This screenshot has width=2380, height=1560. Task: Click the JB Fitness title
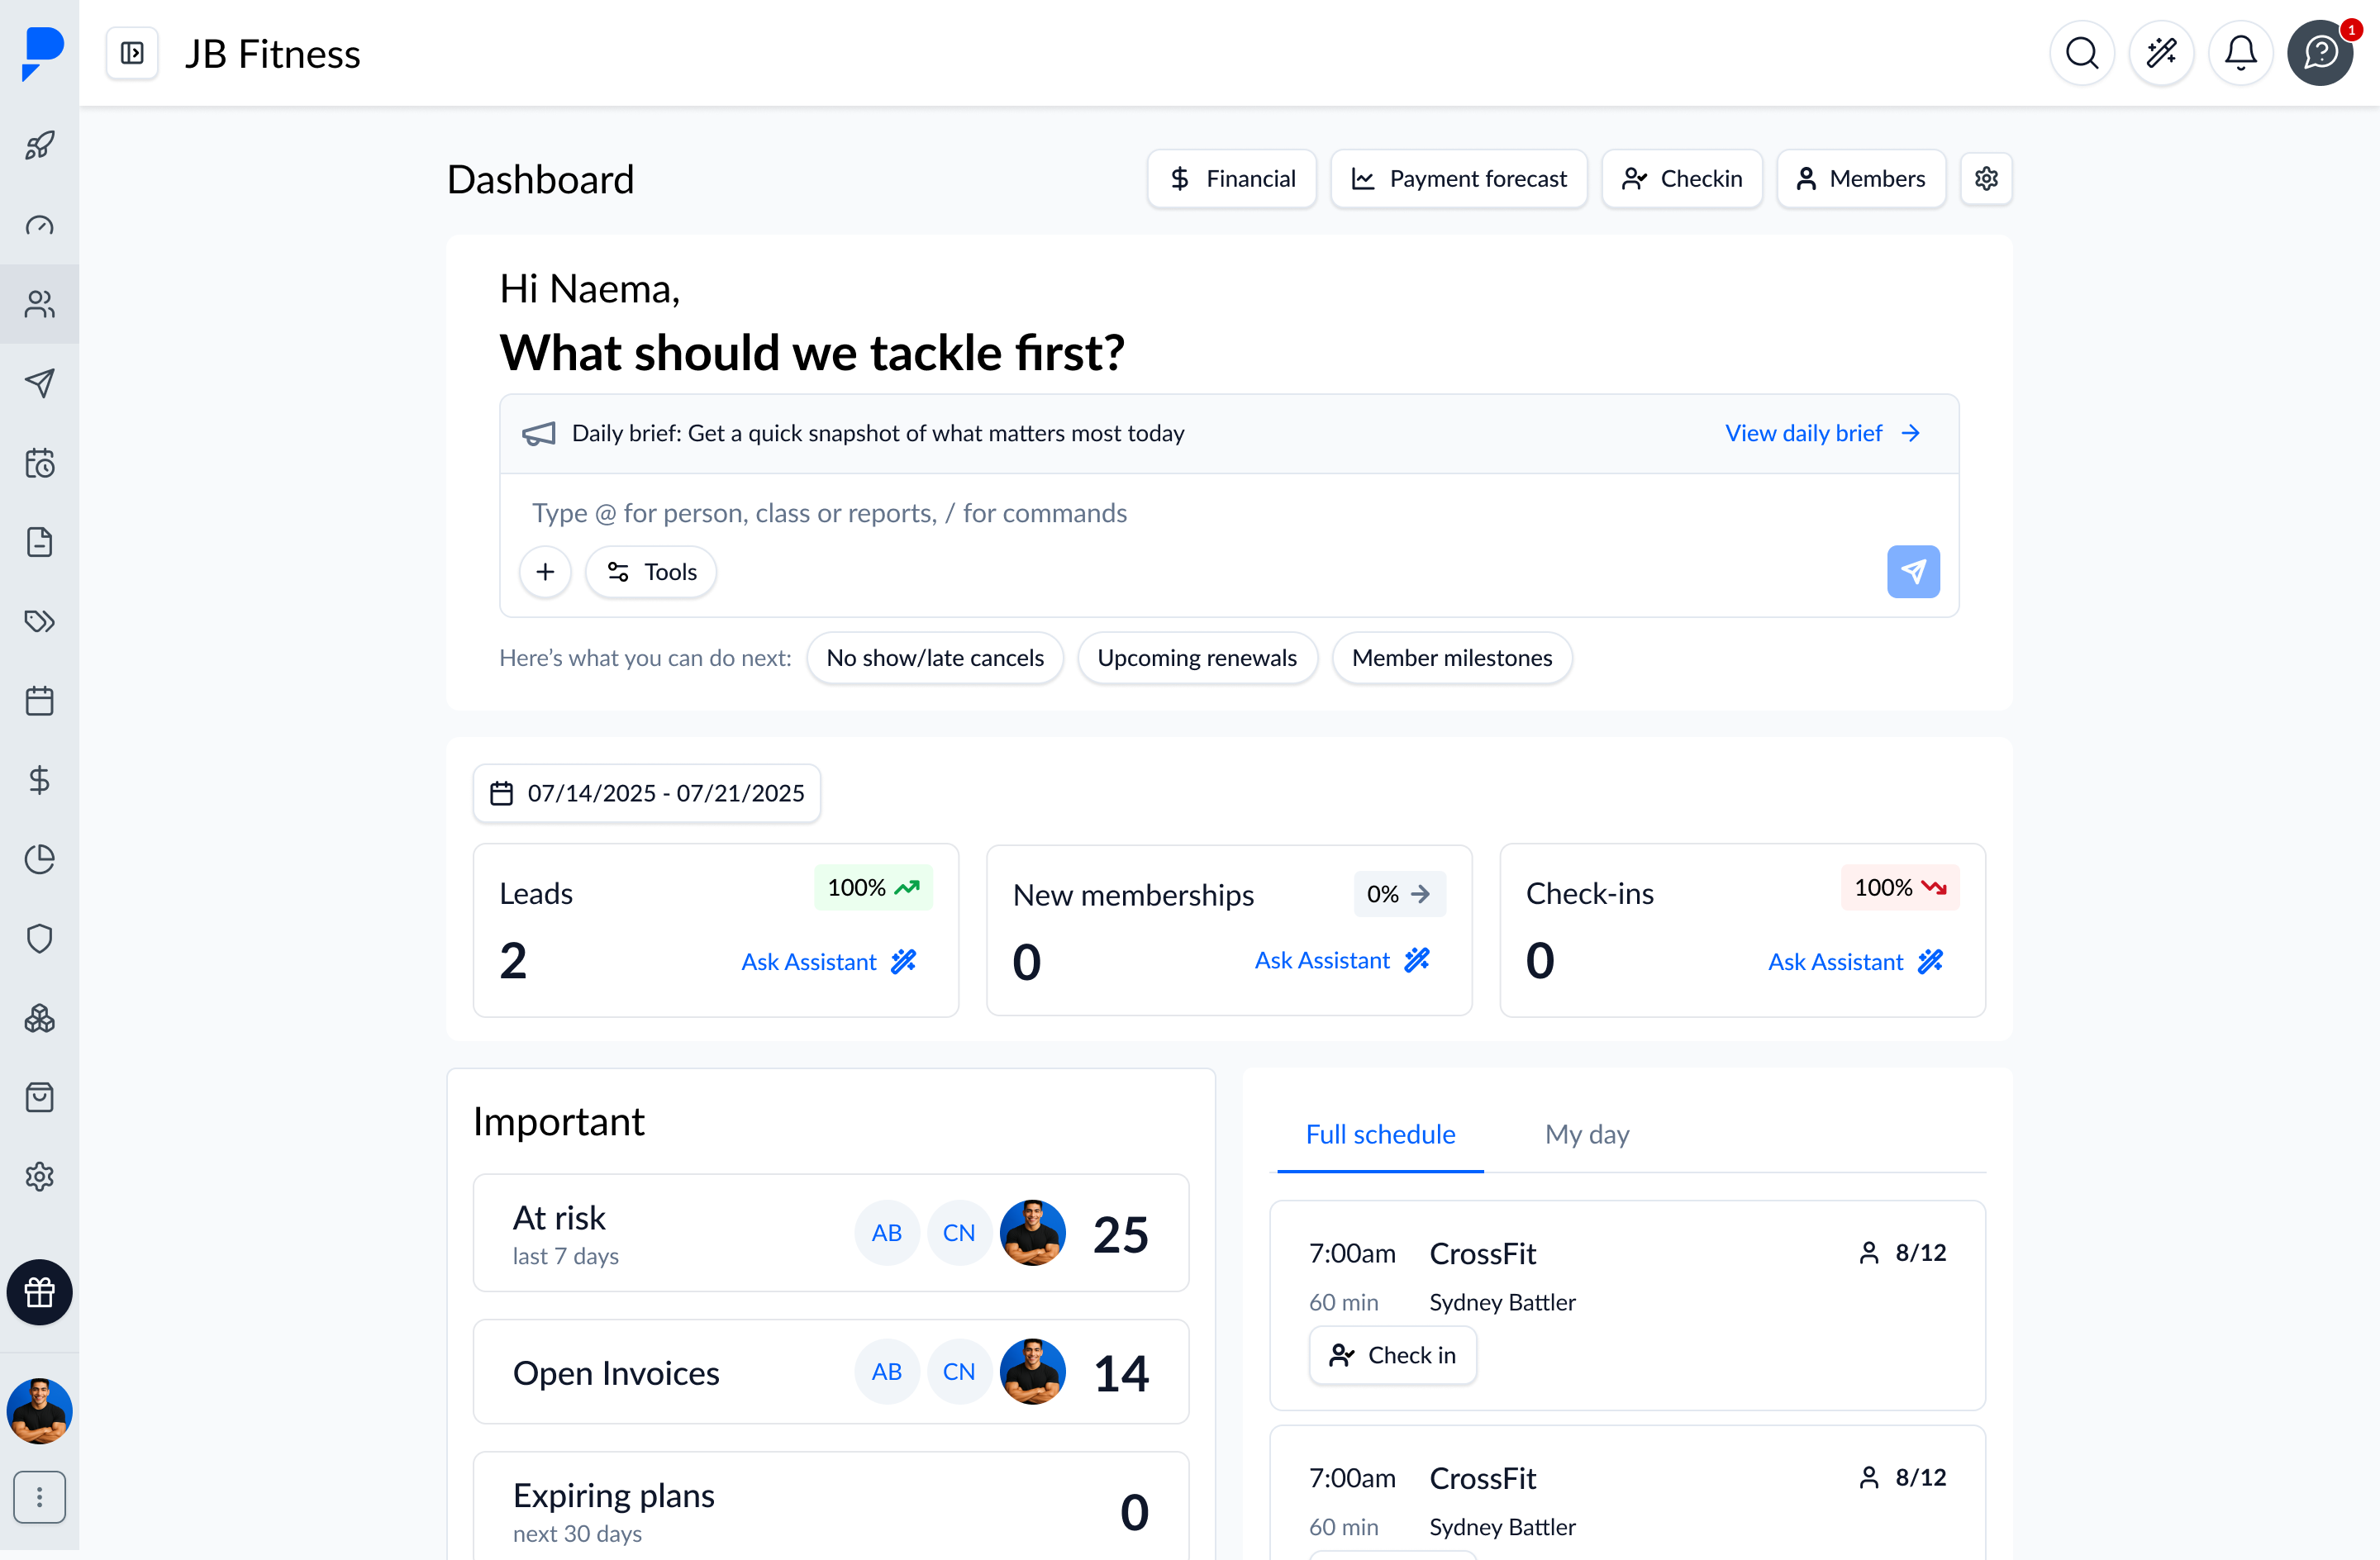coord(272,53)
